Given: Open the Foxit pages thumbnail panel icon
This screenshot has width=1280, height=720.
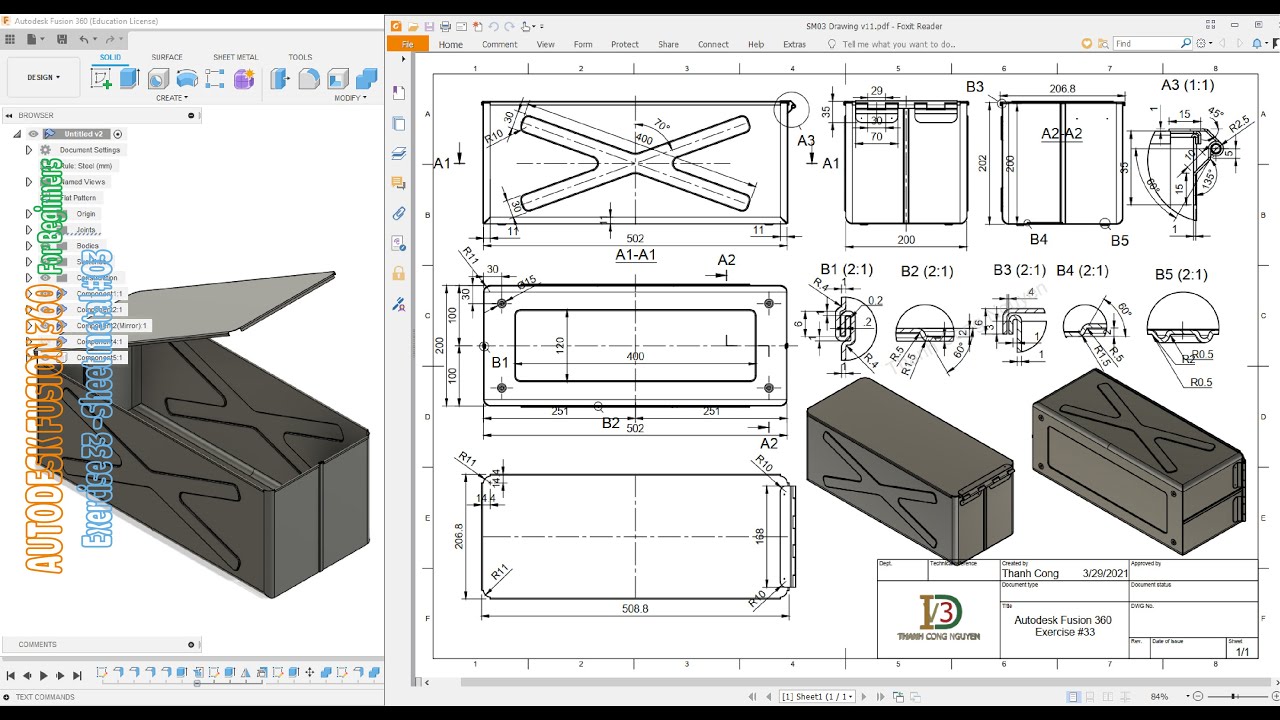Looking at the screenshot, I should coord(399,124).
